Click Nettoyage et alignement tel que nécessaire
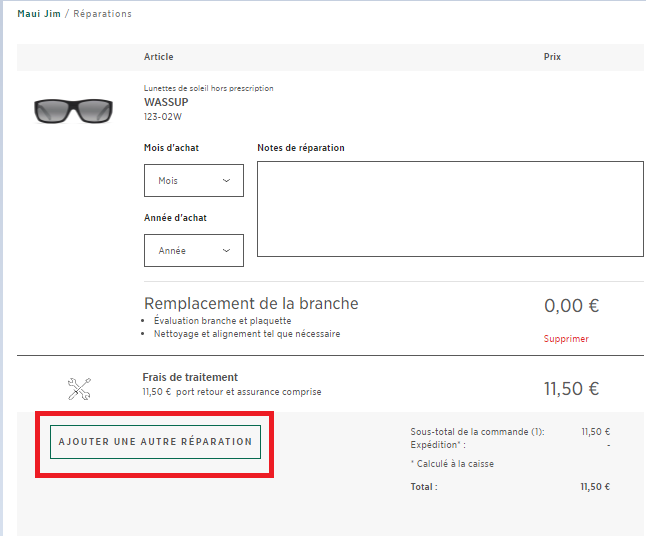646x536 pixels. [x=247, y=334]
